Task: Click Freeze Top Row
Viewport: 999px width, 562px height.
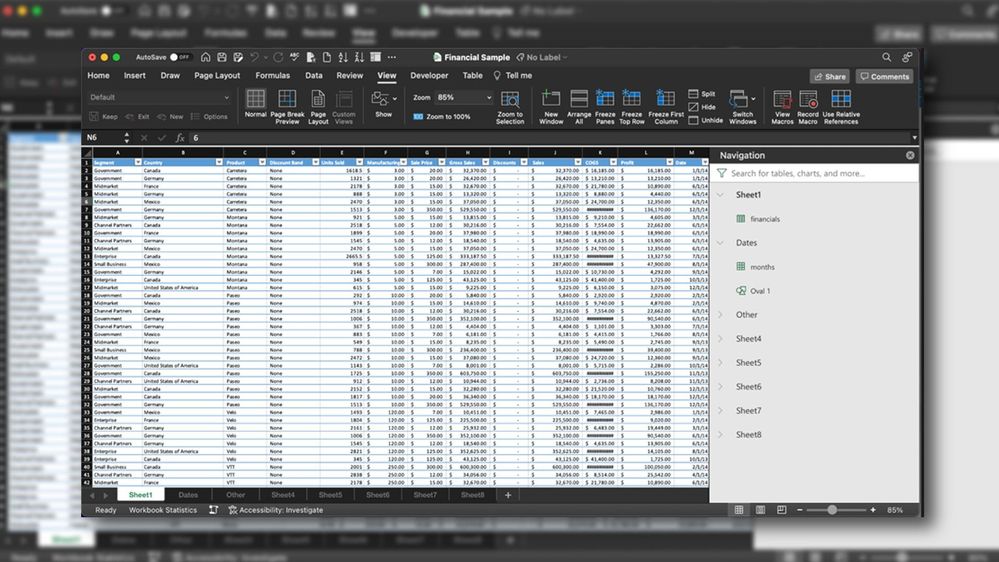Action: tap(632, 106)
